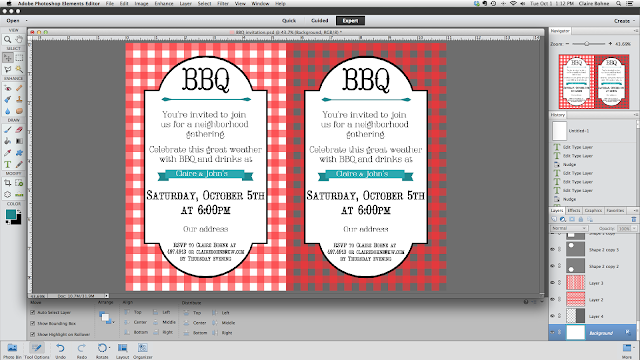Pick the Crop tool

[7, 183]
